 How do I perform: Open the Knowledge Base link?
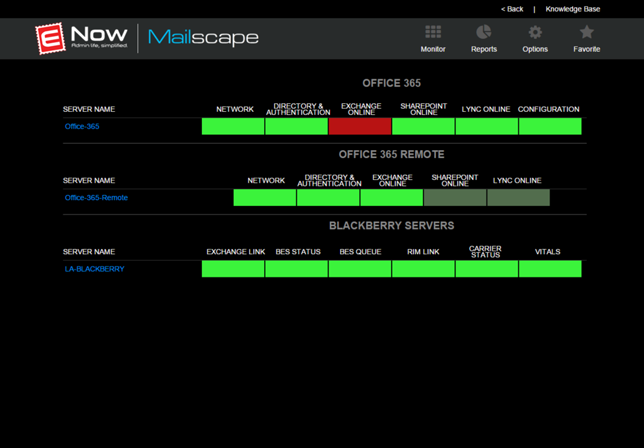click(x=573, y=9)
